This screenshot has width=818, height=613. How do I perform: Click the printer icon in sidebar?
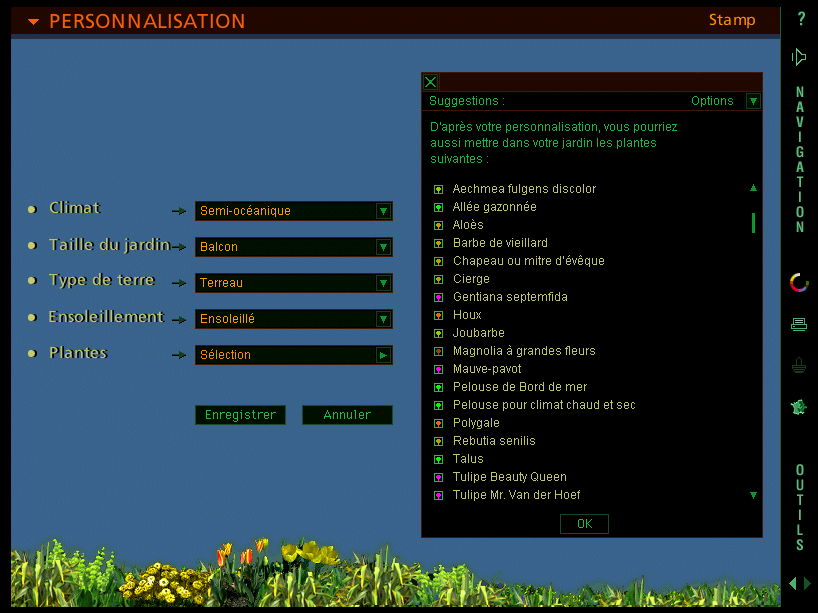click(x=799, y=324)
